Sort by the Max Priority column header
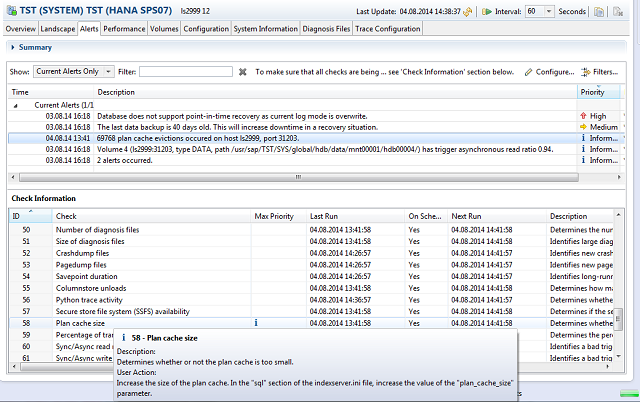 [x=278, y=216]
